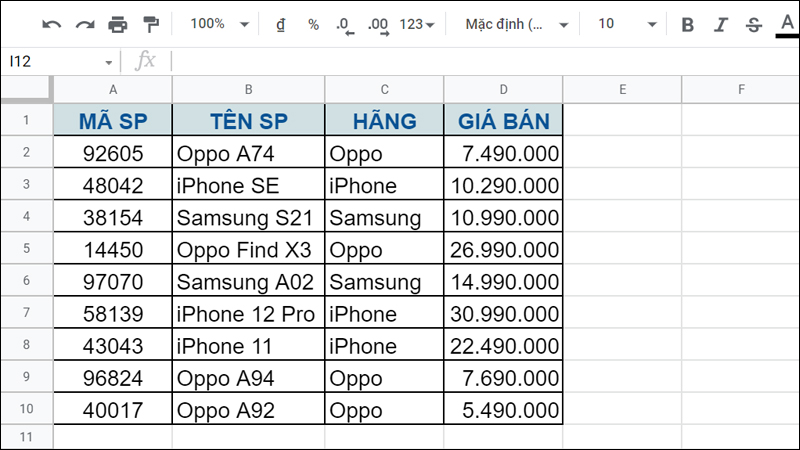Screen dimensions: 800x450
Task: Open more number formats (123) menu
Action: pyautogui.click(x=417, y=24)
